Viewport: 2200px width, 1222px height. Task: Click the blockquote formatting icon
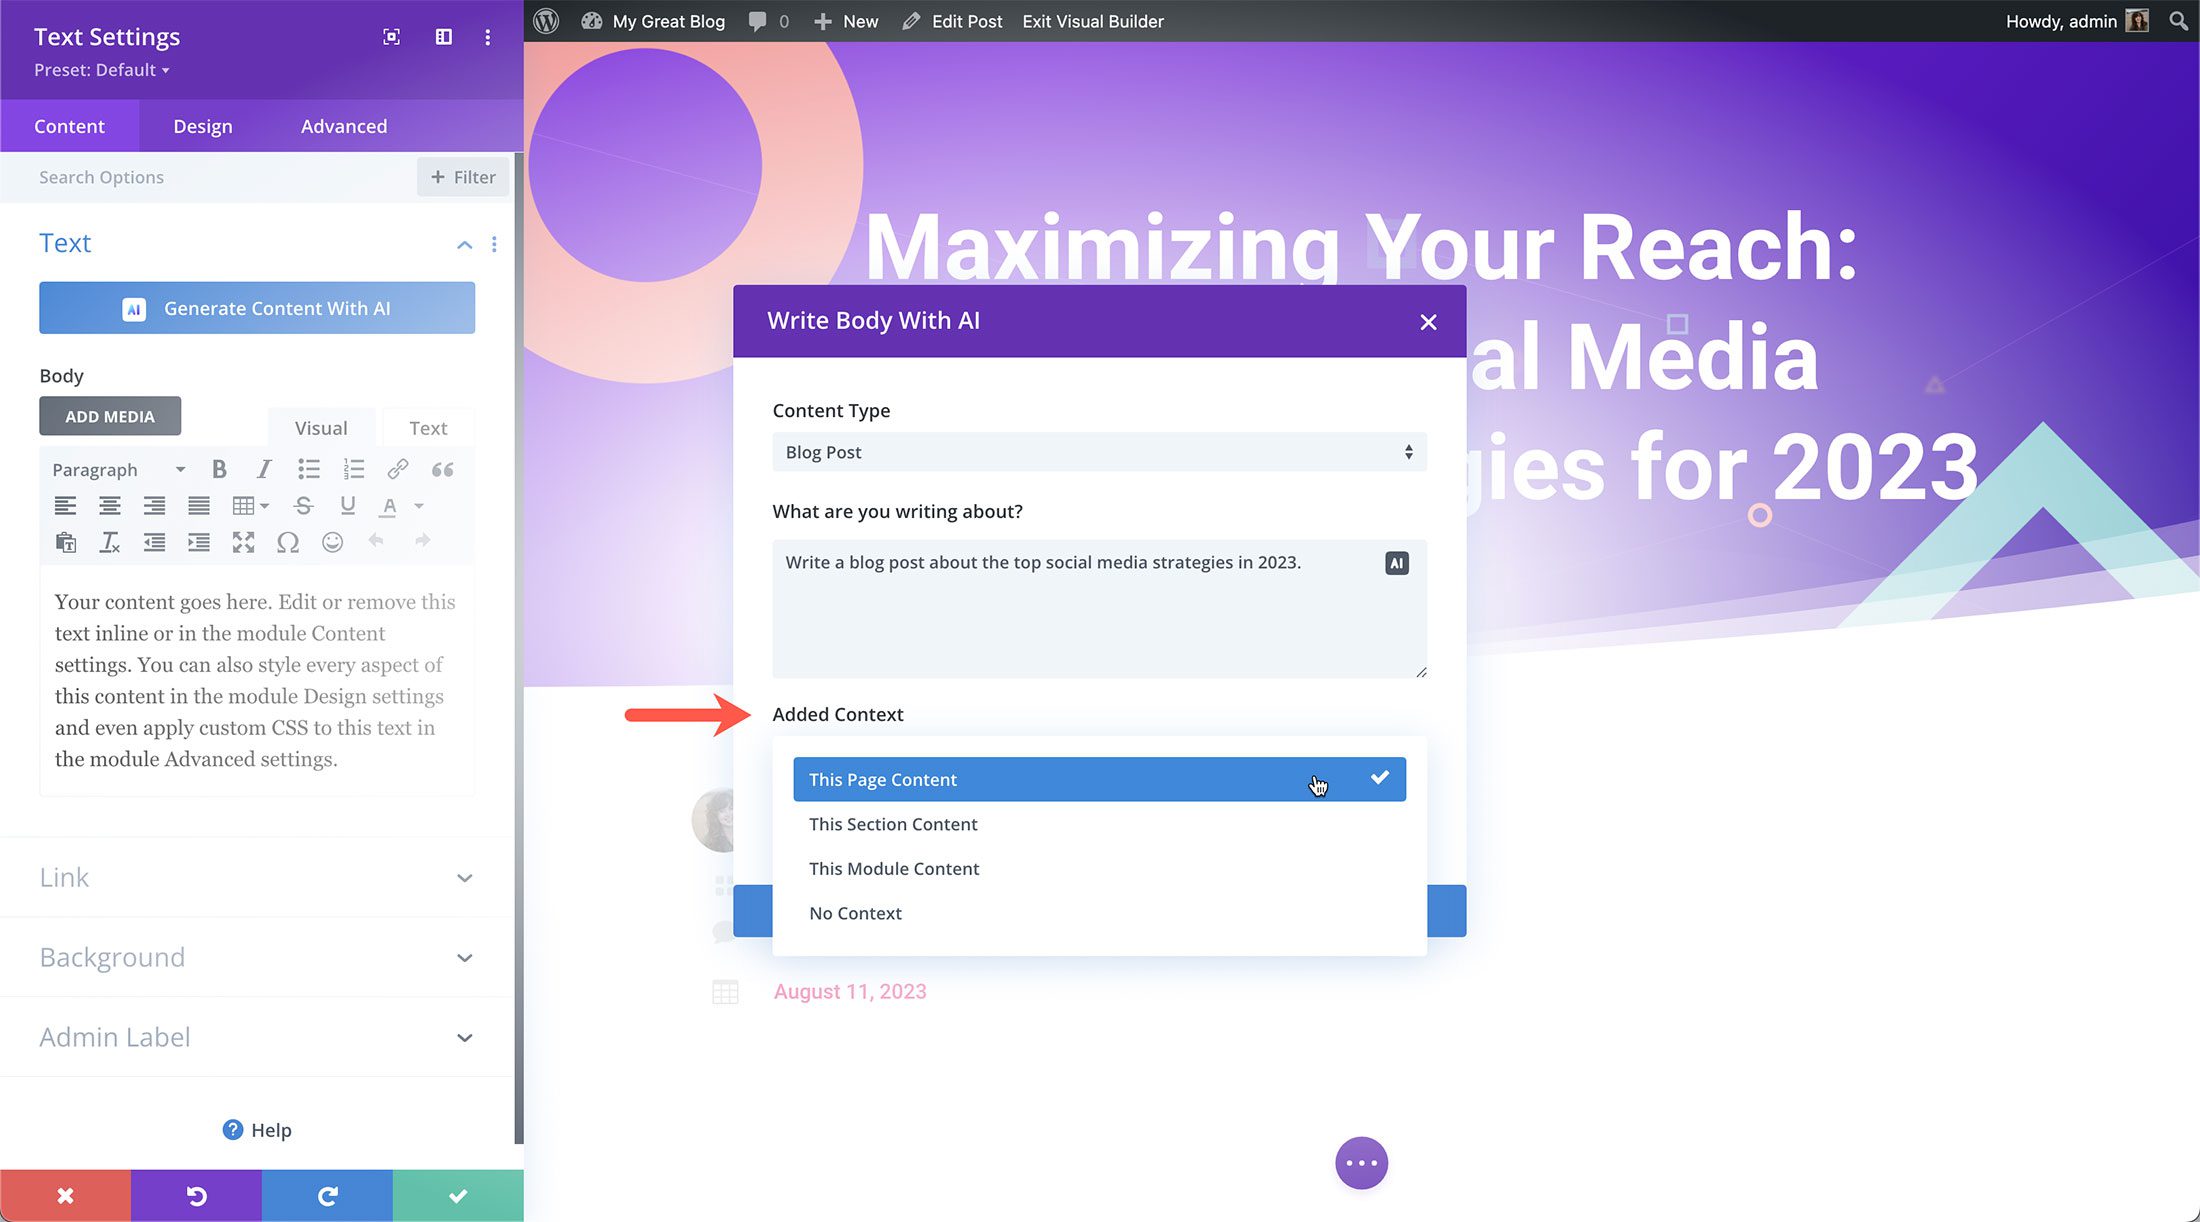click(x=444, y=470)
